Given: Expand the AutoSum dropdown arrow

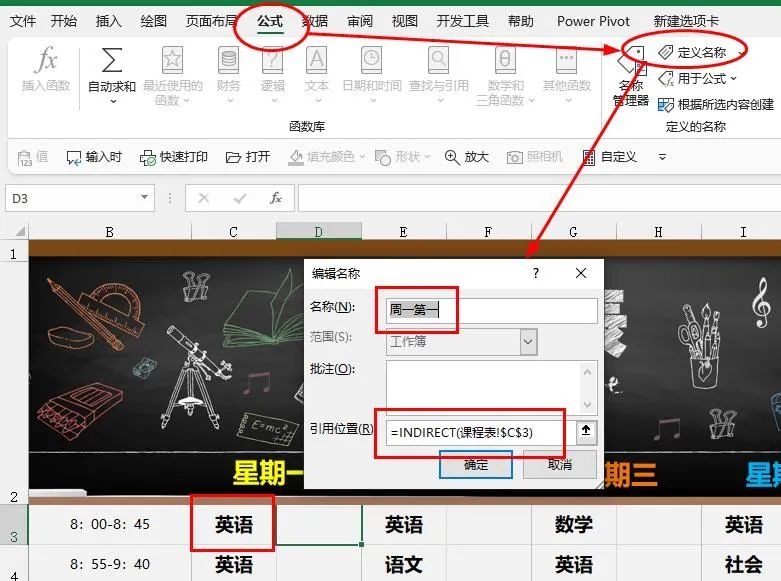Looking at the screenshot, I should click(x=113, y=102).
